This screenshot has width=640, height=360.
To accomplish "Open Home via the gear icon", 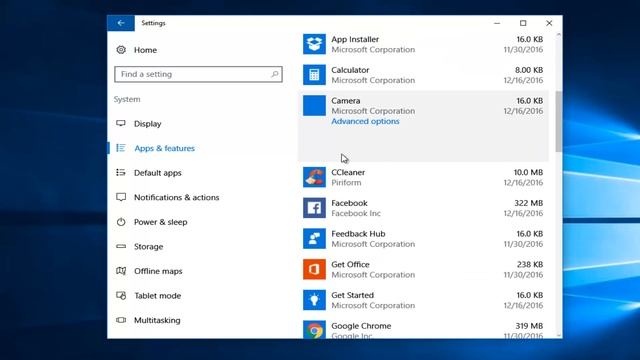I will pyautogui.click(x=121, y=50).
